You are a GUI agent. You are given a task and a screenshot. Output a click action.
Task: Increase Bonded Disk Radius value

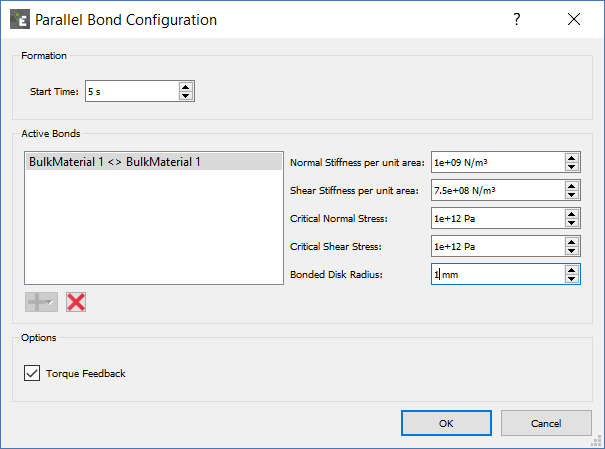[x=571, y=270]
